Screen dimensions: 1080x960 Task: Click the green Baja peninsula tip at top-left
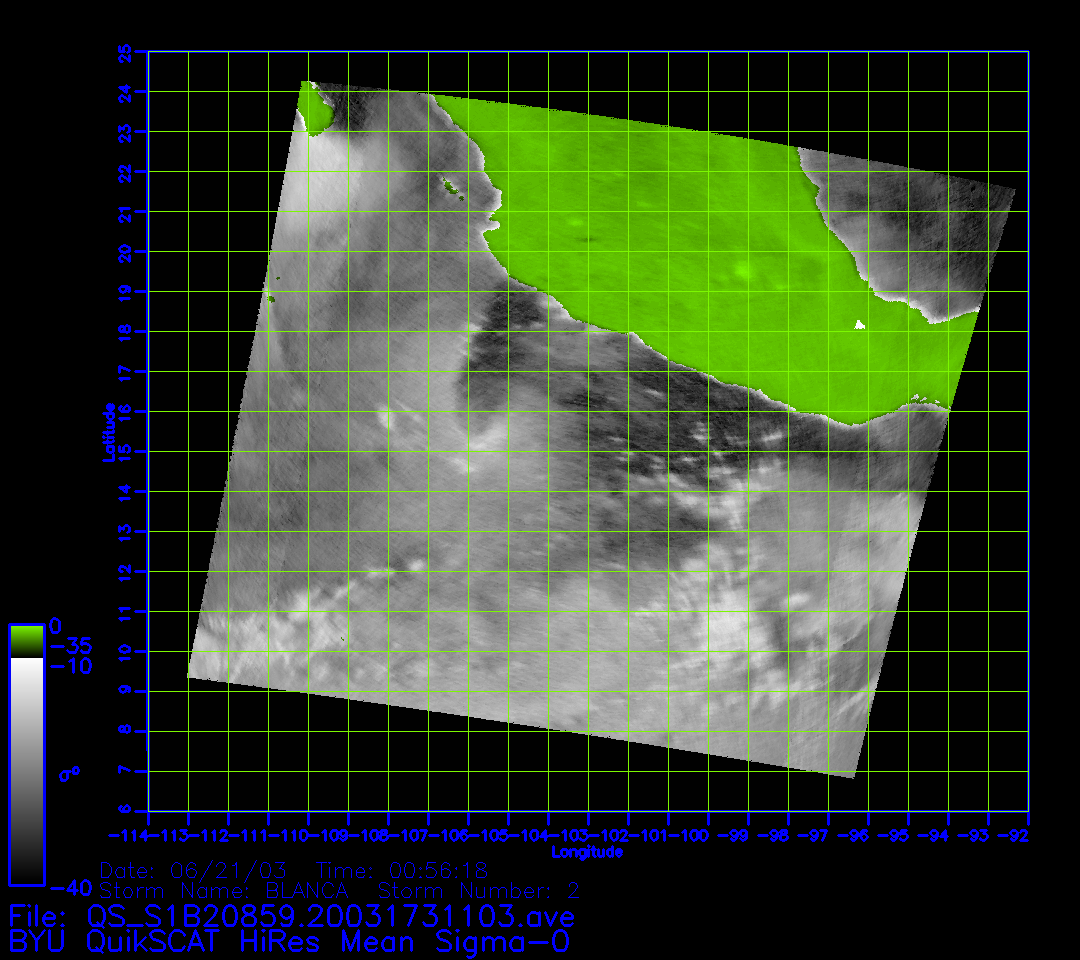point(317,106)
